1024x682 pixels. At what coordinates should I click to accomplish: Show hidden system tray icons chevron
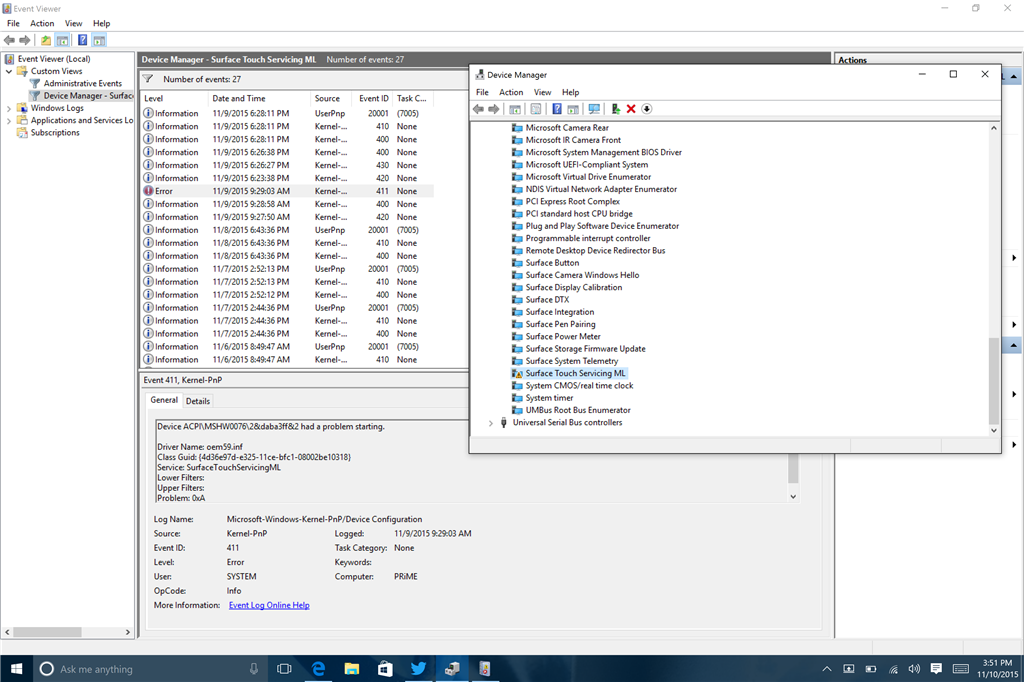pos(827,669)
